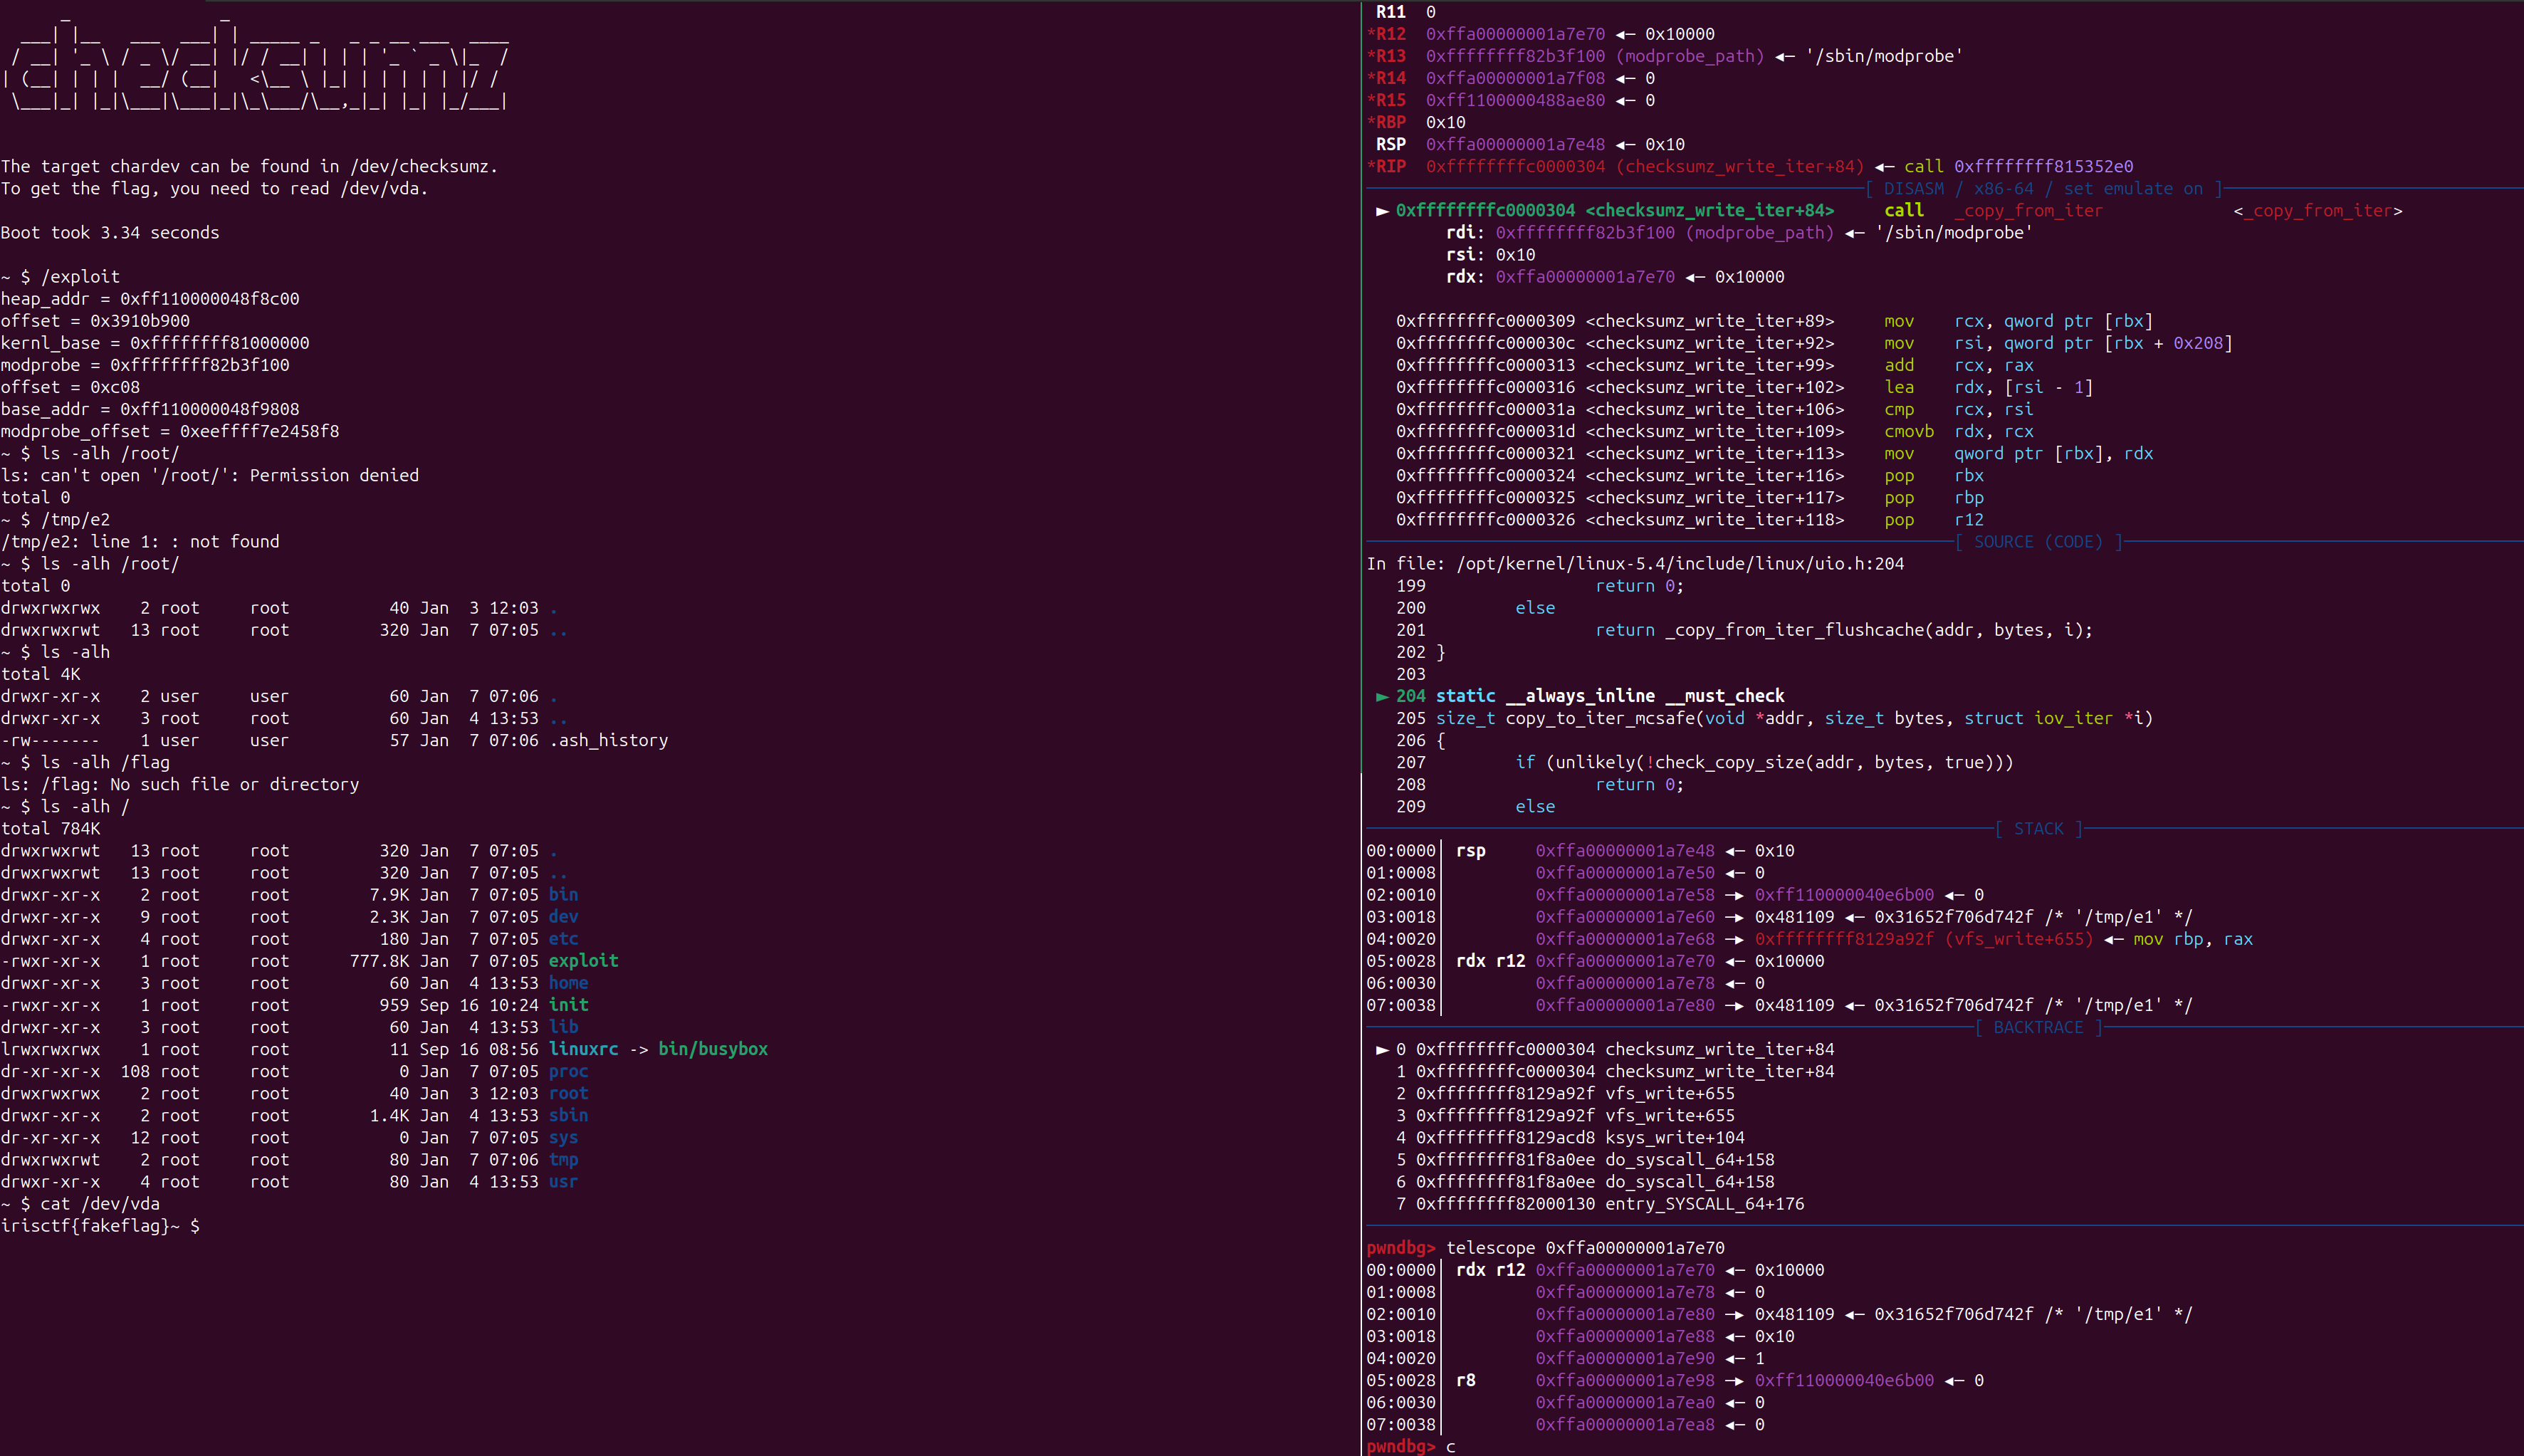Click the '/dev/checksumz' chardev description line
Image resolution: width=2524 pixels, height=1456 pixels.
click(249, 166)
